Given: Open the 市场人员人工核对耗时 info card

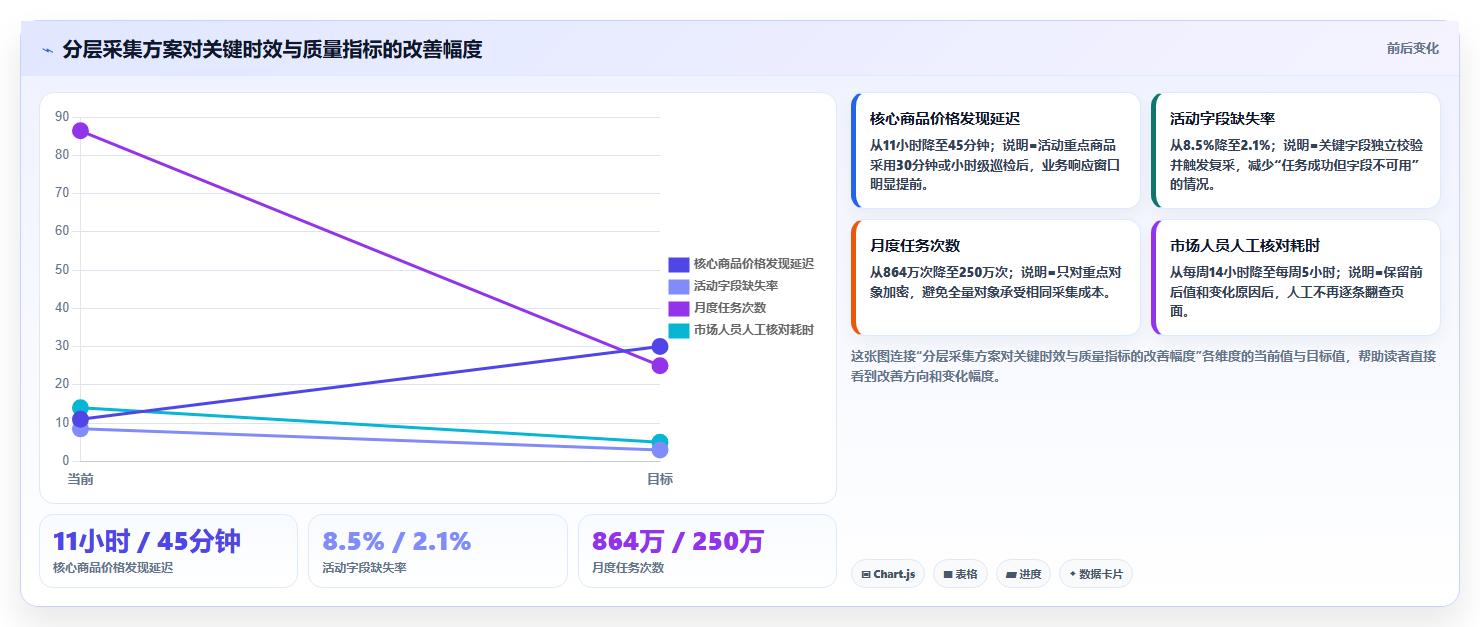Looking at the screenshot, I should (1296, 277).
